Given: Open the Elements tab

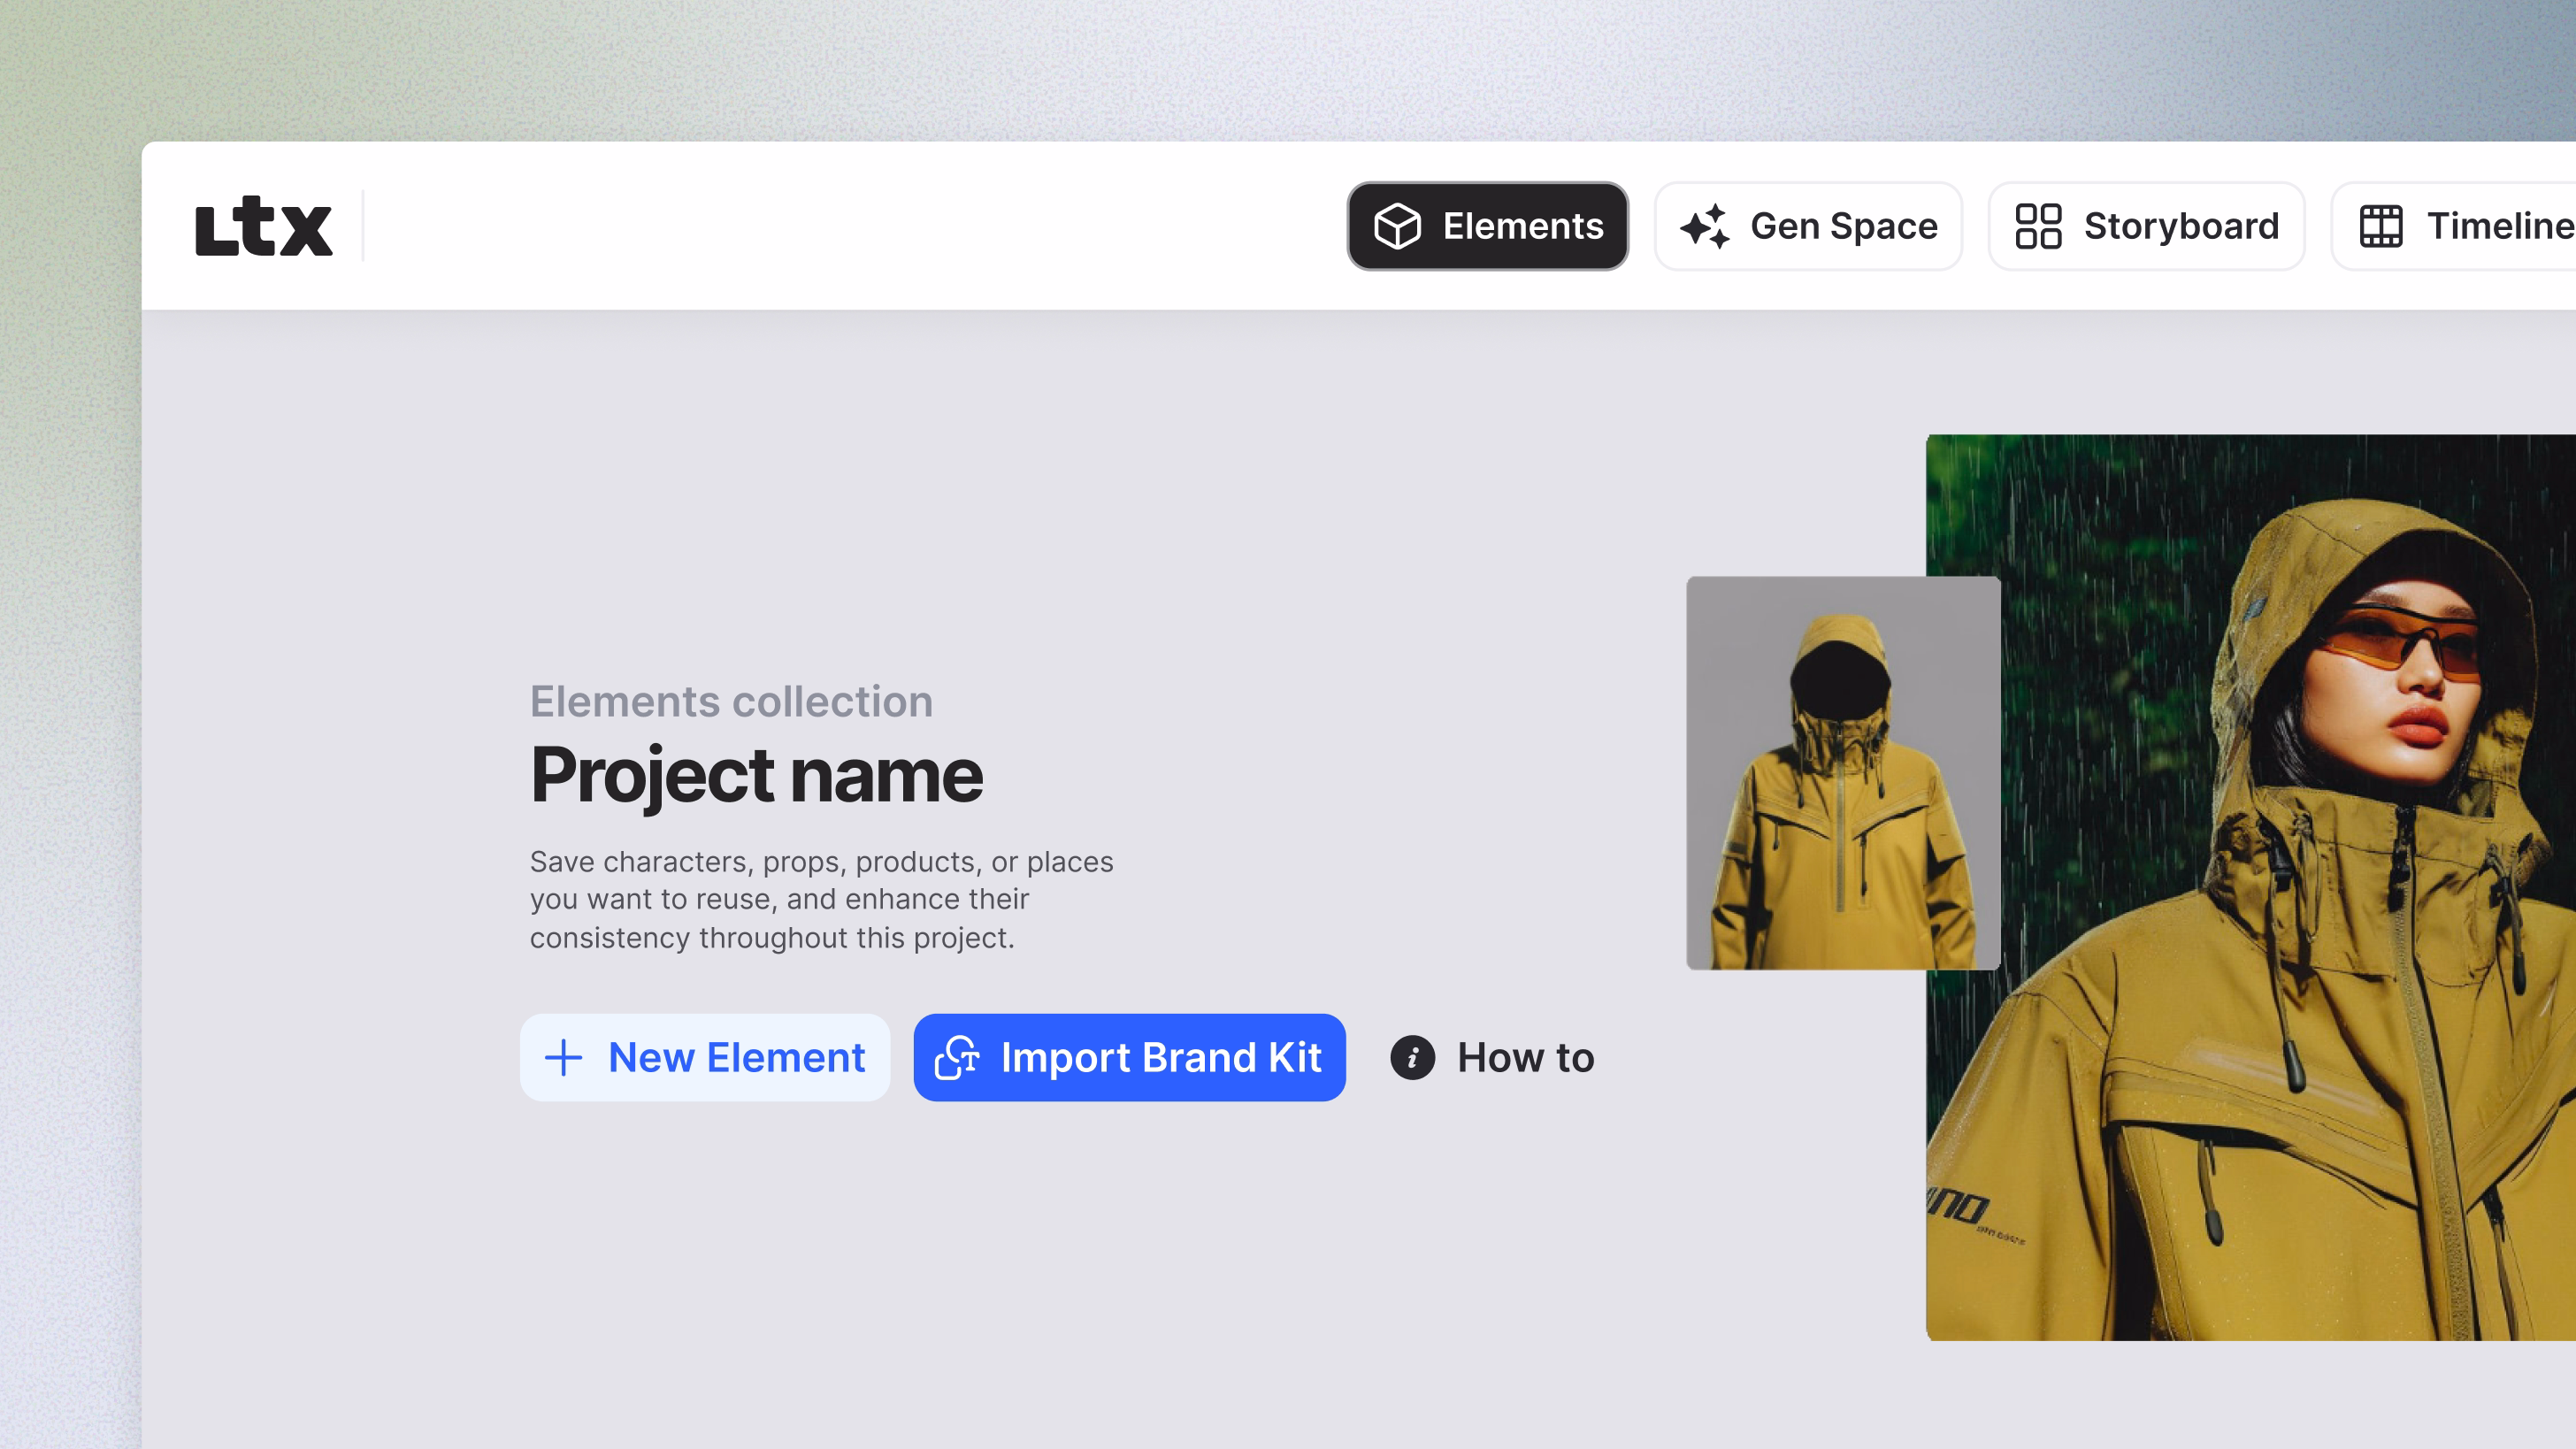Looking at the screenshot, I should 1487,226.
